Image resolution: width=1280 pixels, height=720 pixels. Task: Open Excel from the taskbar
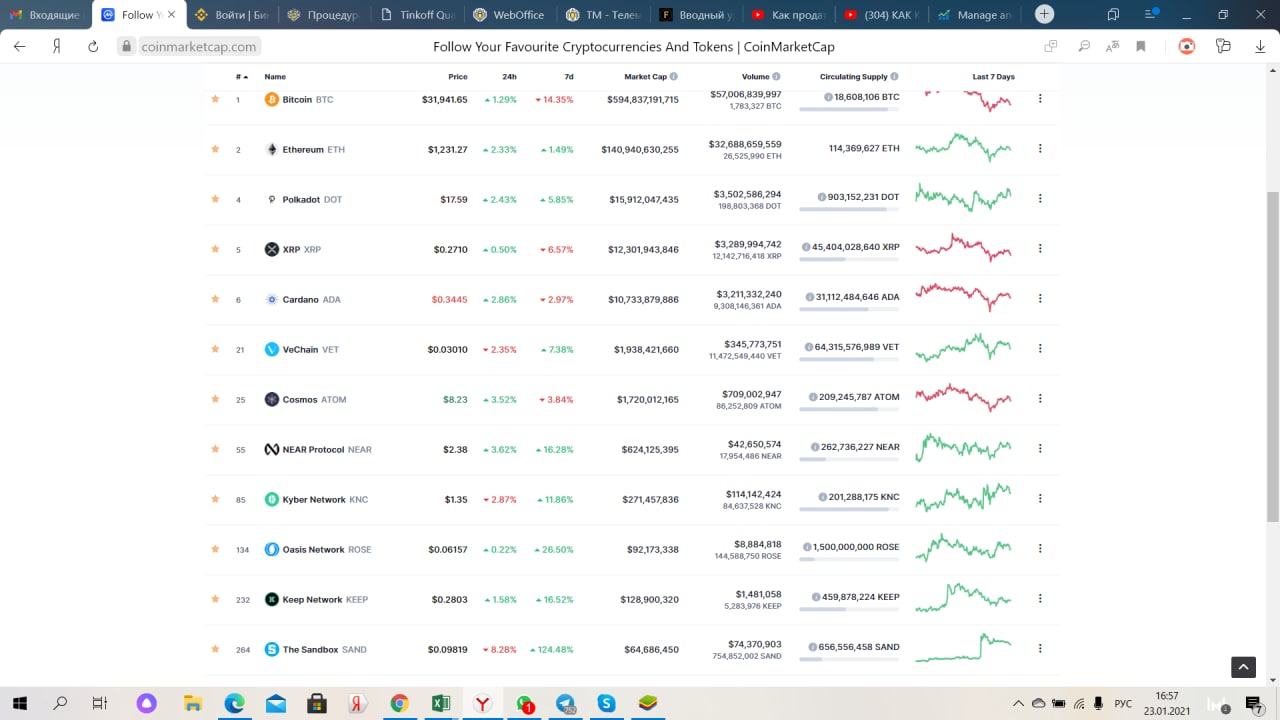(x=440, y=704)
